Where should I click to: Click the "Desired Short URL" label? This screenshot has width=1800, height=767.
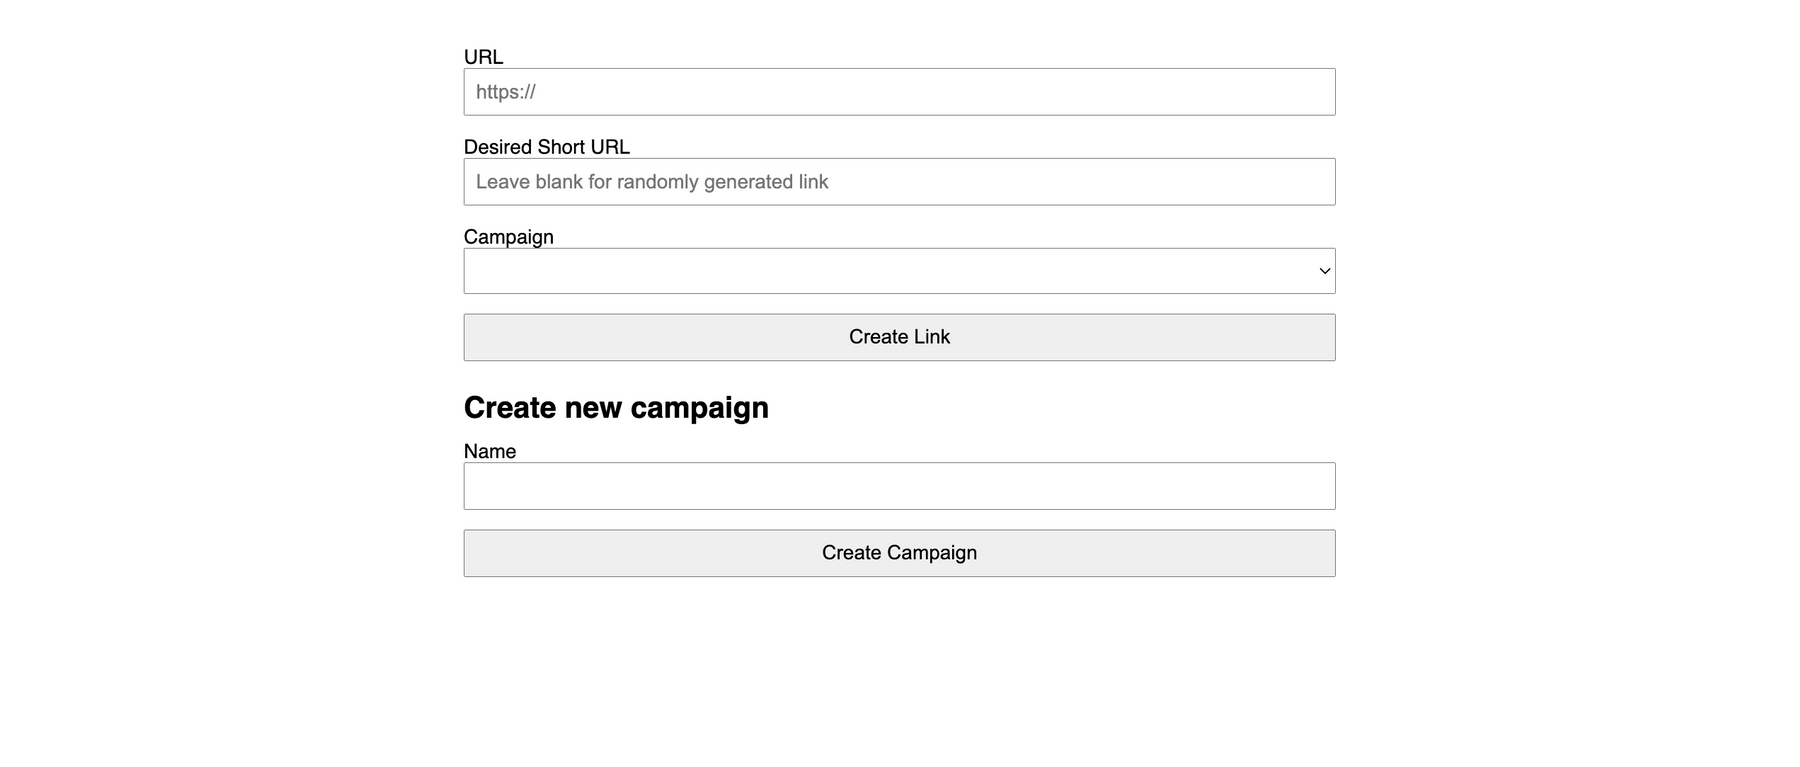[x=546, y=147]
